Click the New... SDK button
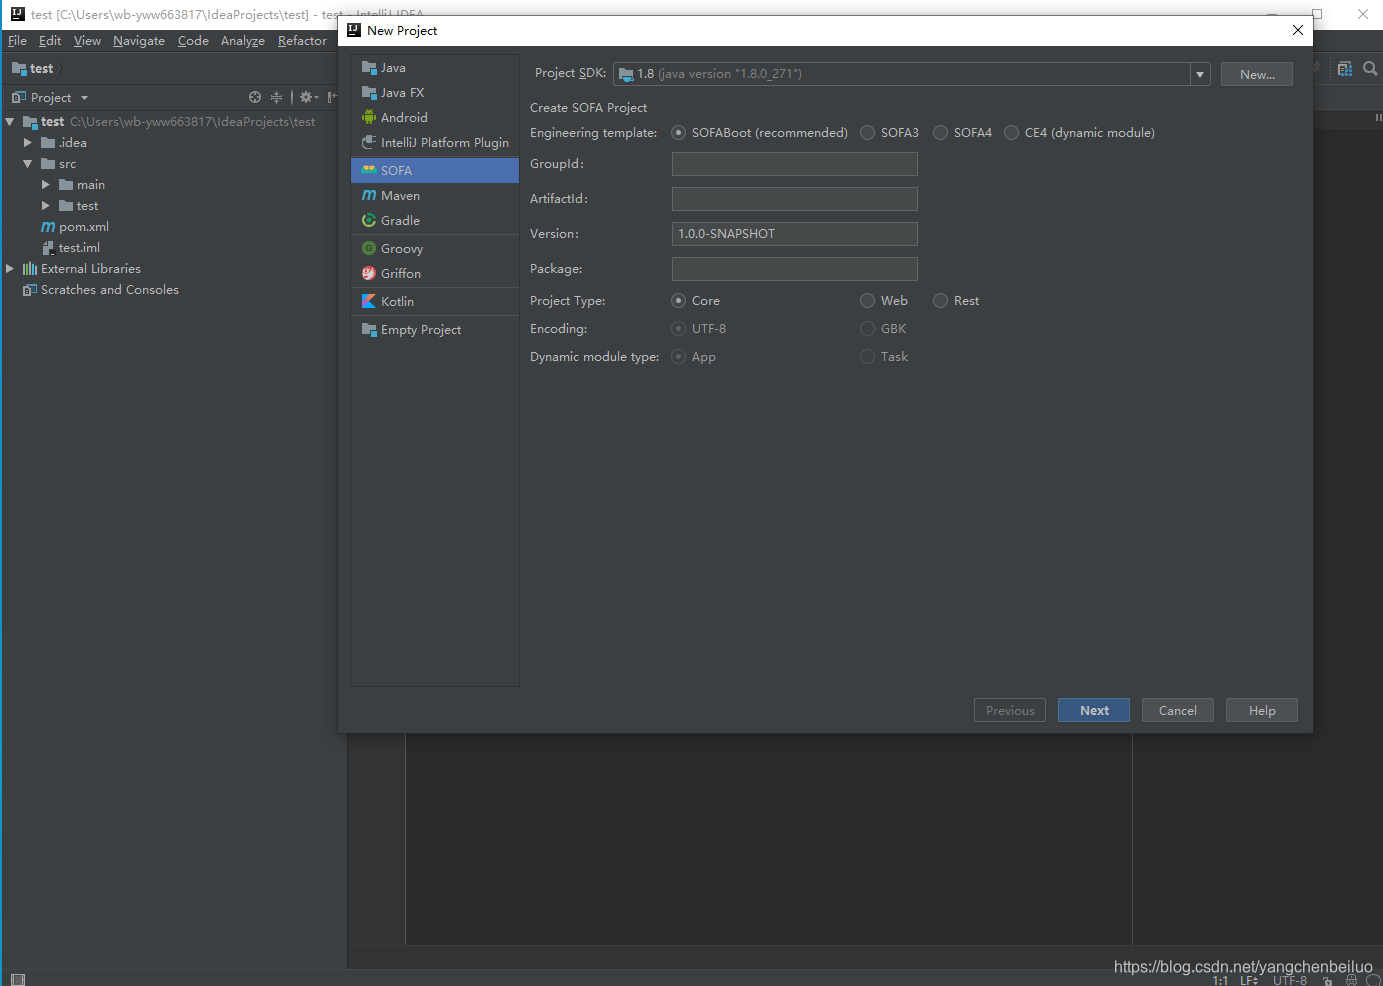 tap(1257, 74)
